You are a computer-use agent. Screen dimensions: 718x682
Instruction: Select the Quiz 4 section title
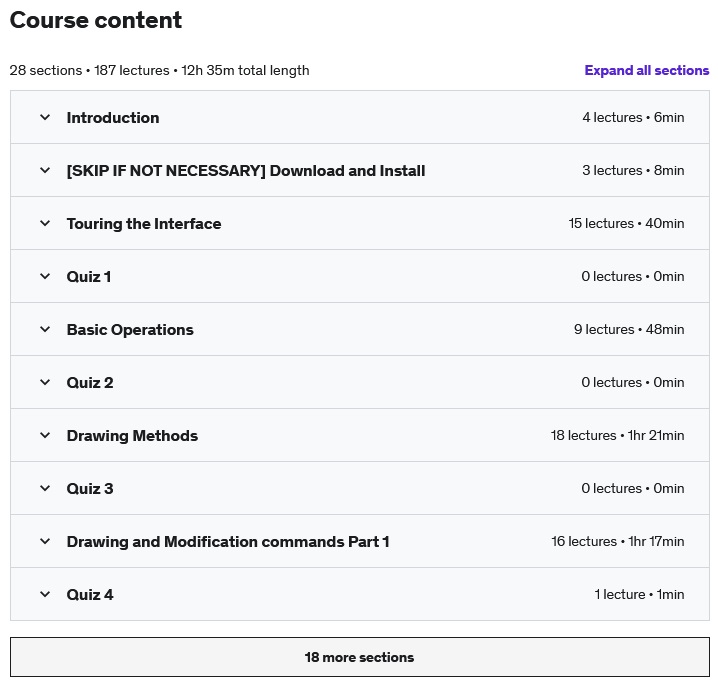90,594
